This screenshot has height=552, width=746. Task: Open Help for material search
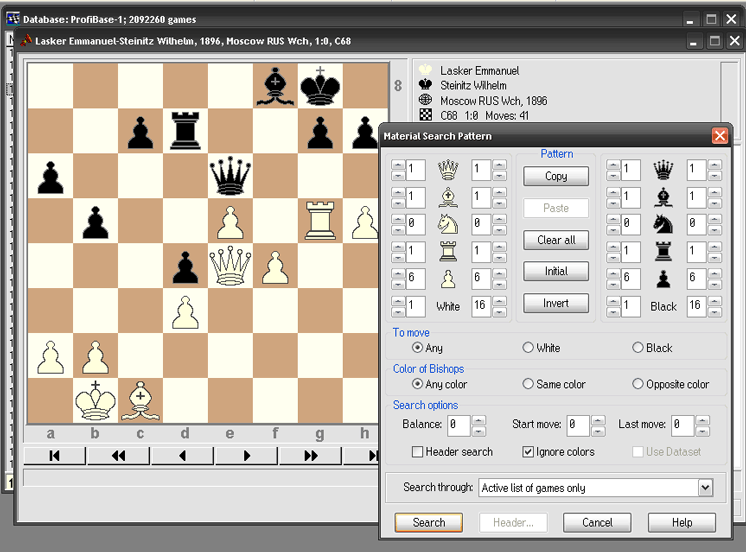pos(682,522)
